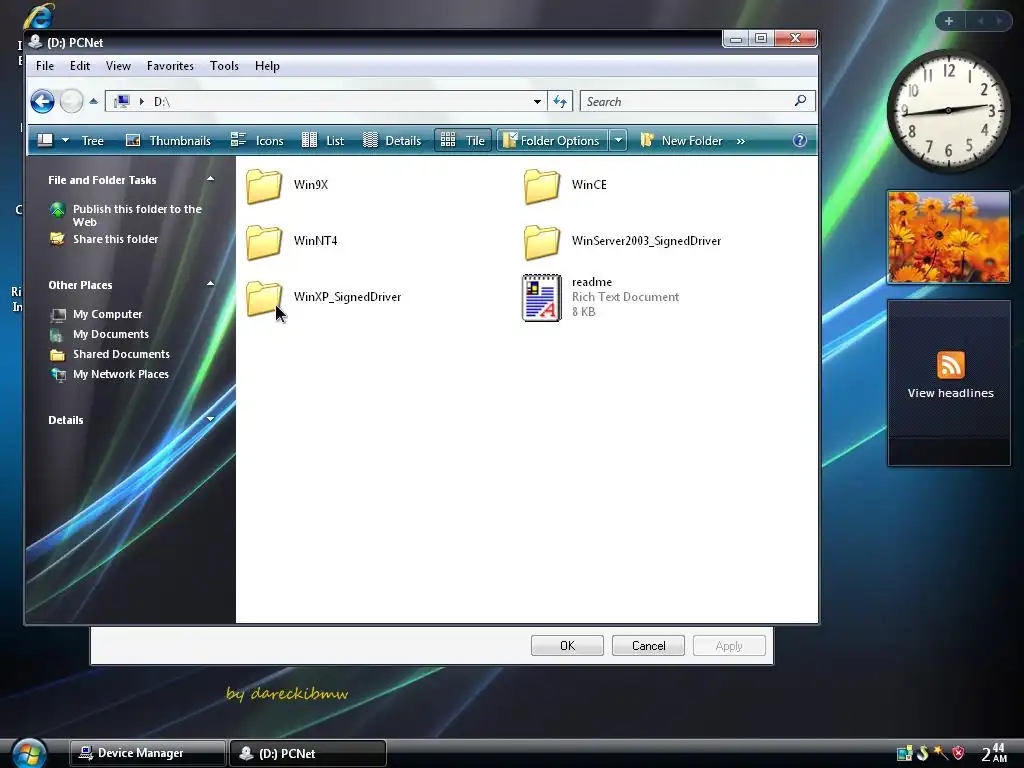Select the WinServer2003_SignedDriver folder icon
1024x768 pixels.
coord(541,242)
